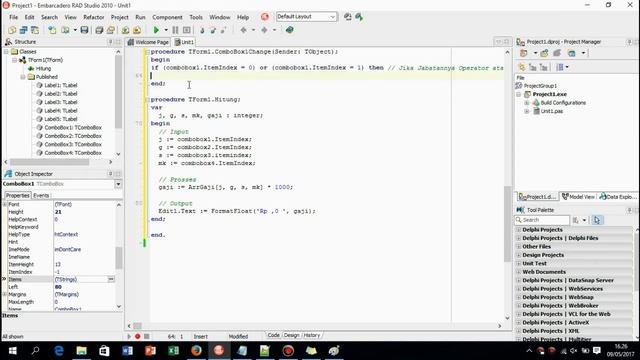Click the red globe icon beside Help
640x360 pixels.
pos(265,17)
